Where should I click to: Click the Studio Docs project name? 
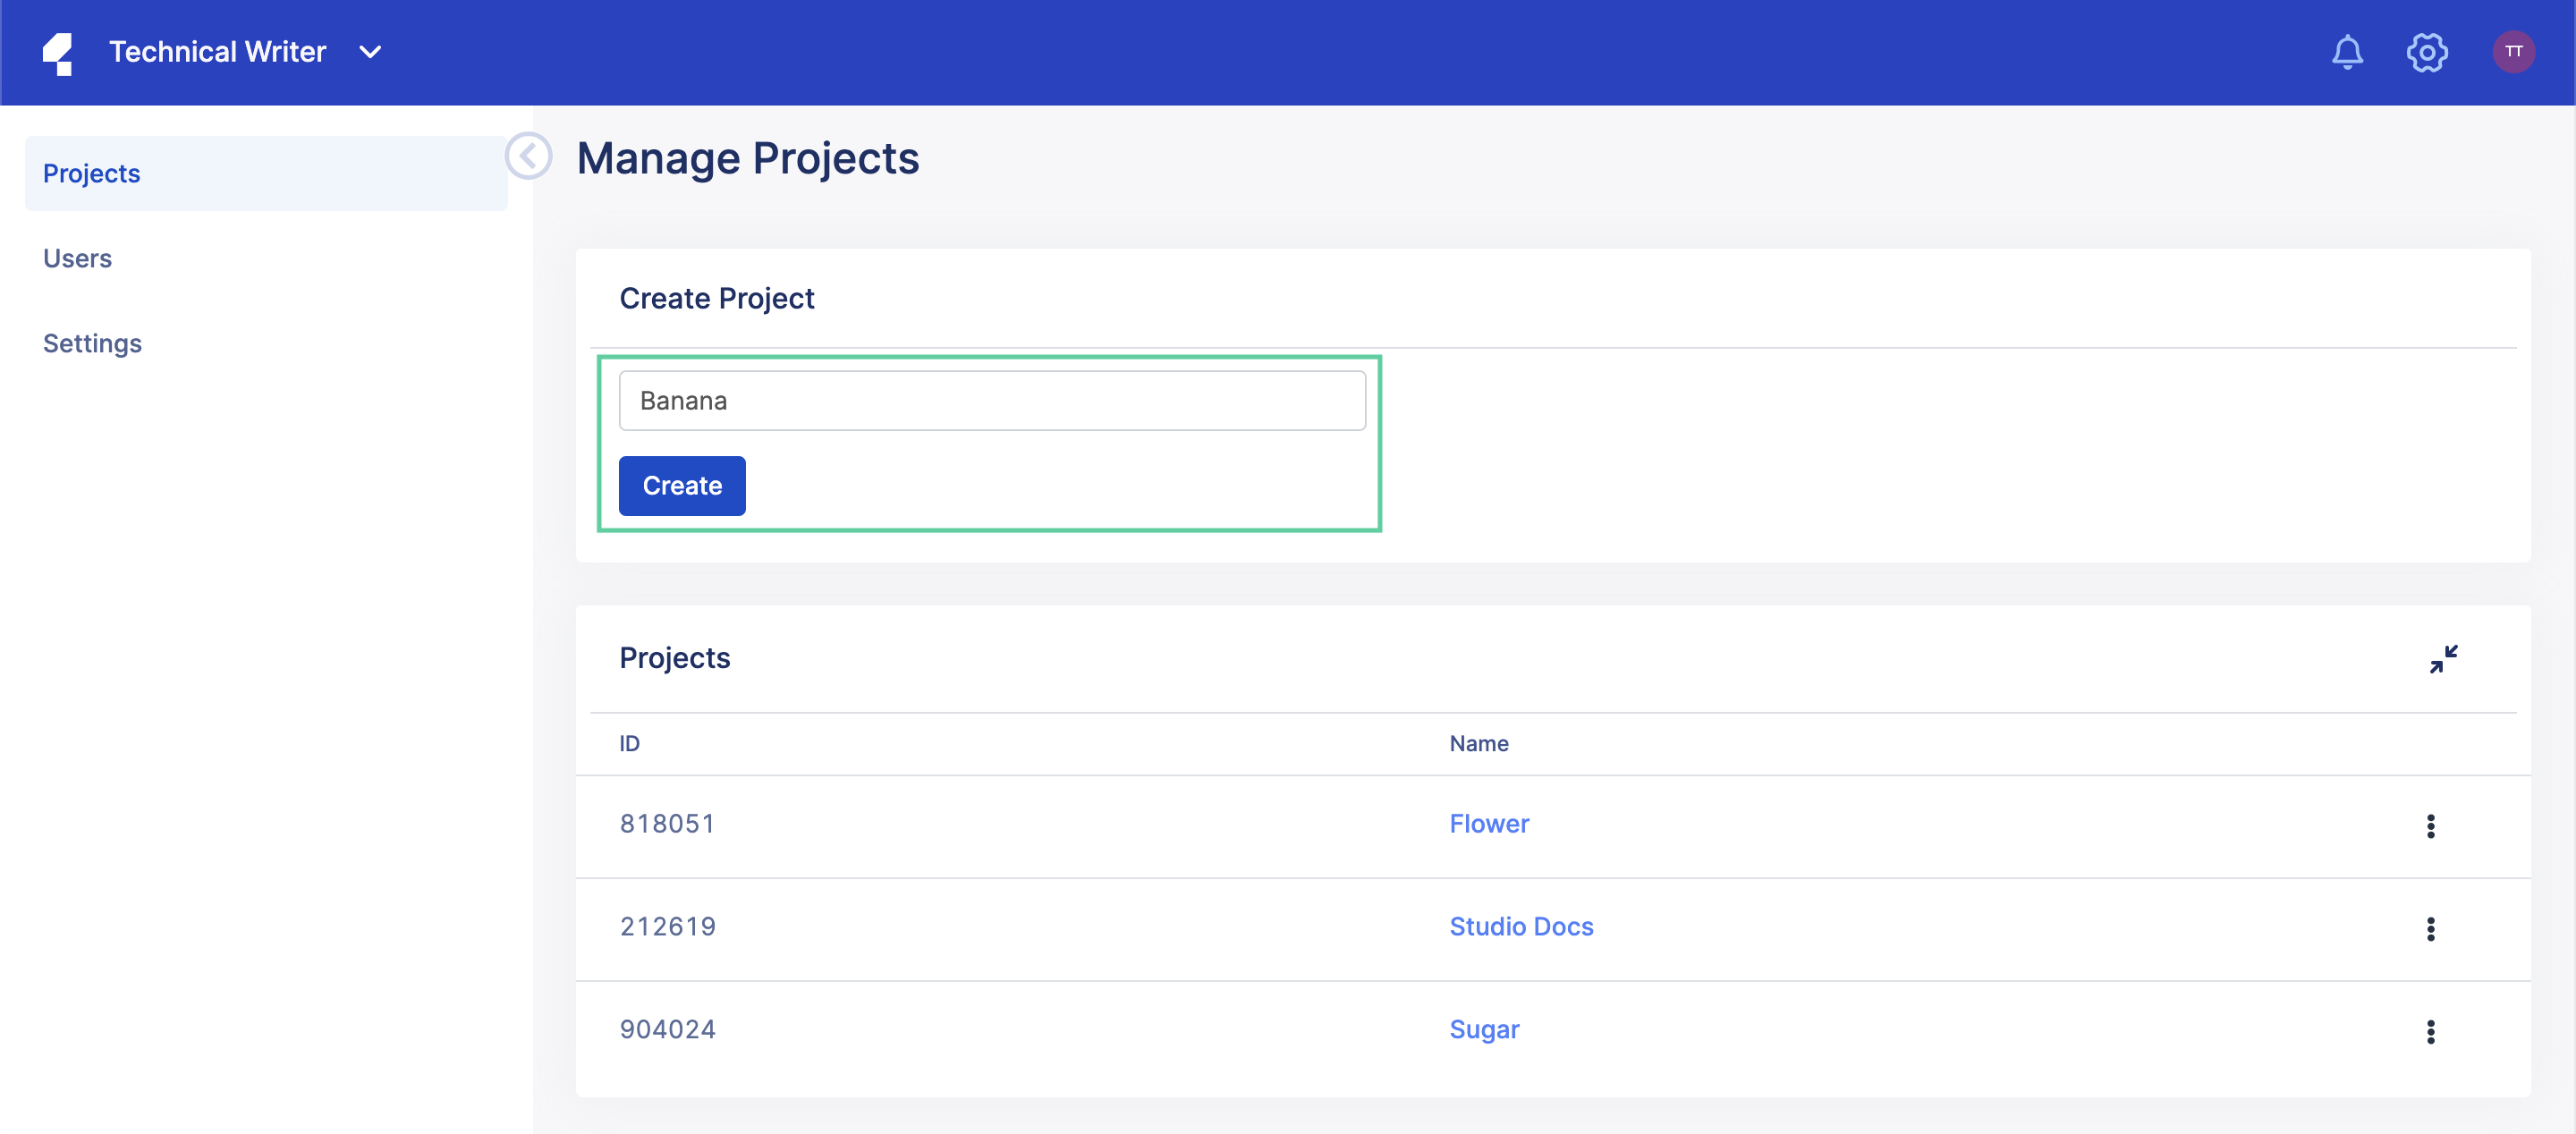tap(1520, 926)
